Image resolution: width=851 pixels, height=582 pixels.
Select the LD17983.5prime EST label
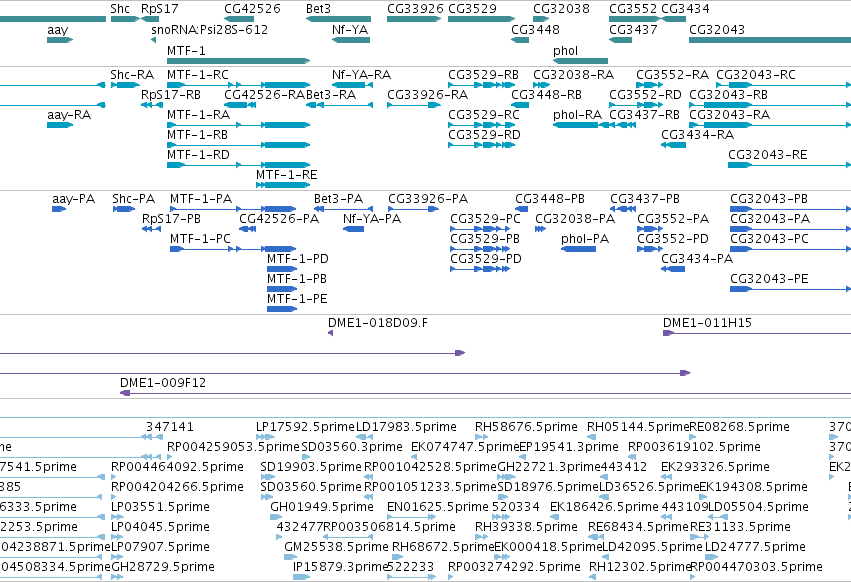click(x=406, y=427)
